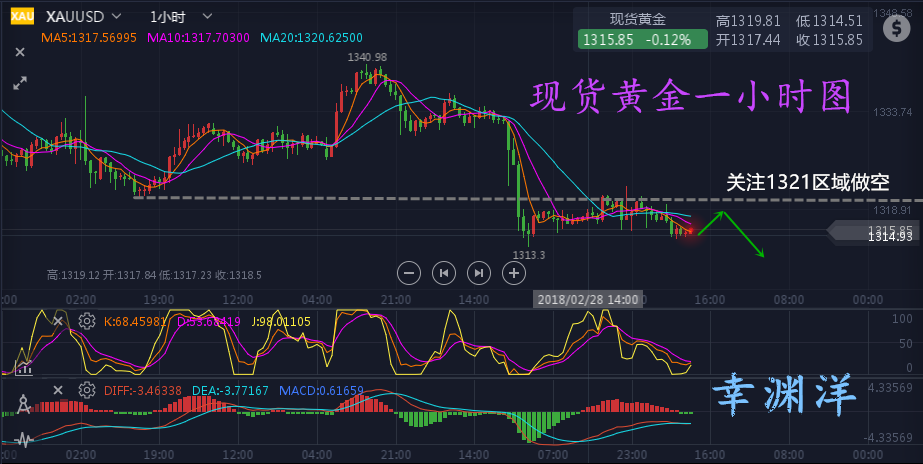The image size is (923, 464).
Task: Open KDJ indicator settings gear
Action: [87, 321]
